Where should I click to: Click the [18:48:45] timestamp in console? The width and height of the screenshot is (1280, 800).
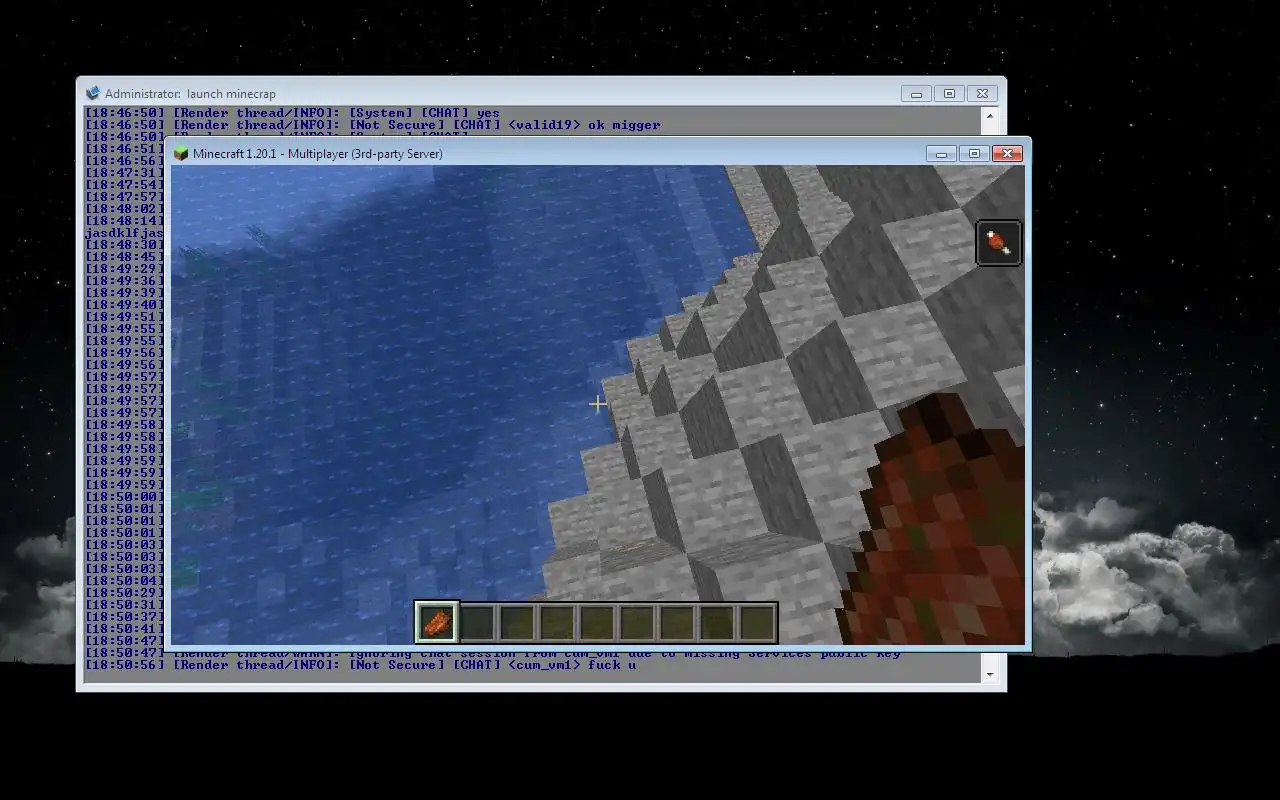pos(124,257)
